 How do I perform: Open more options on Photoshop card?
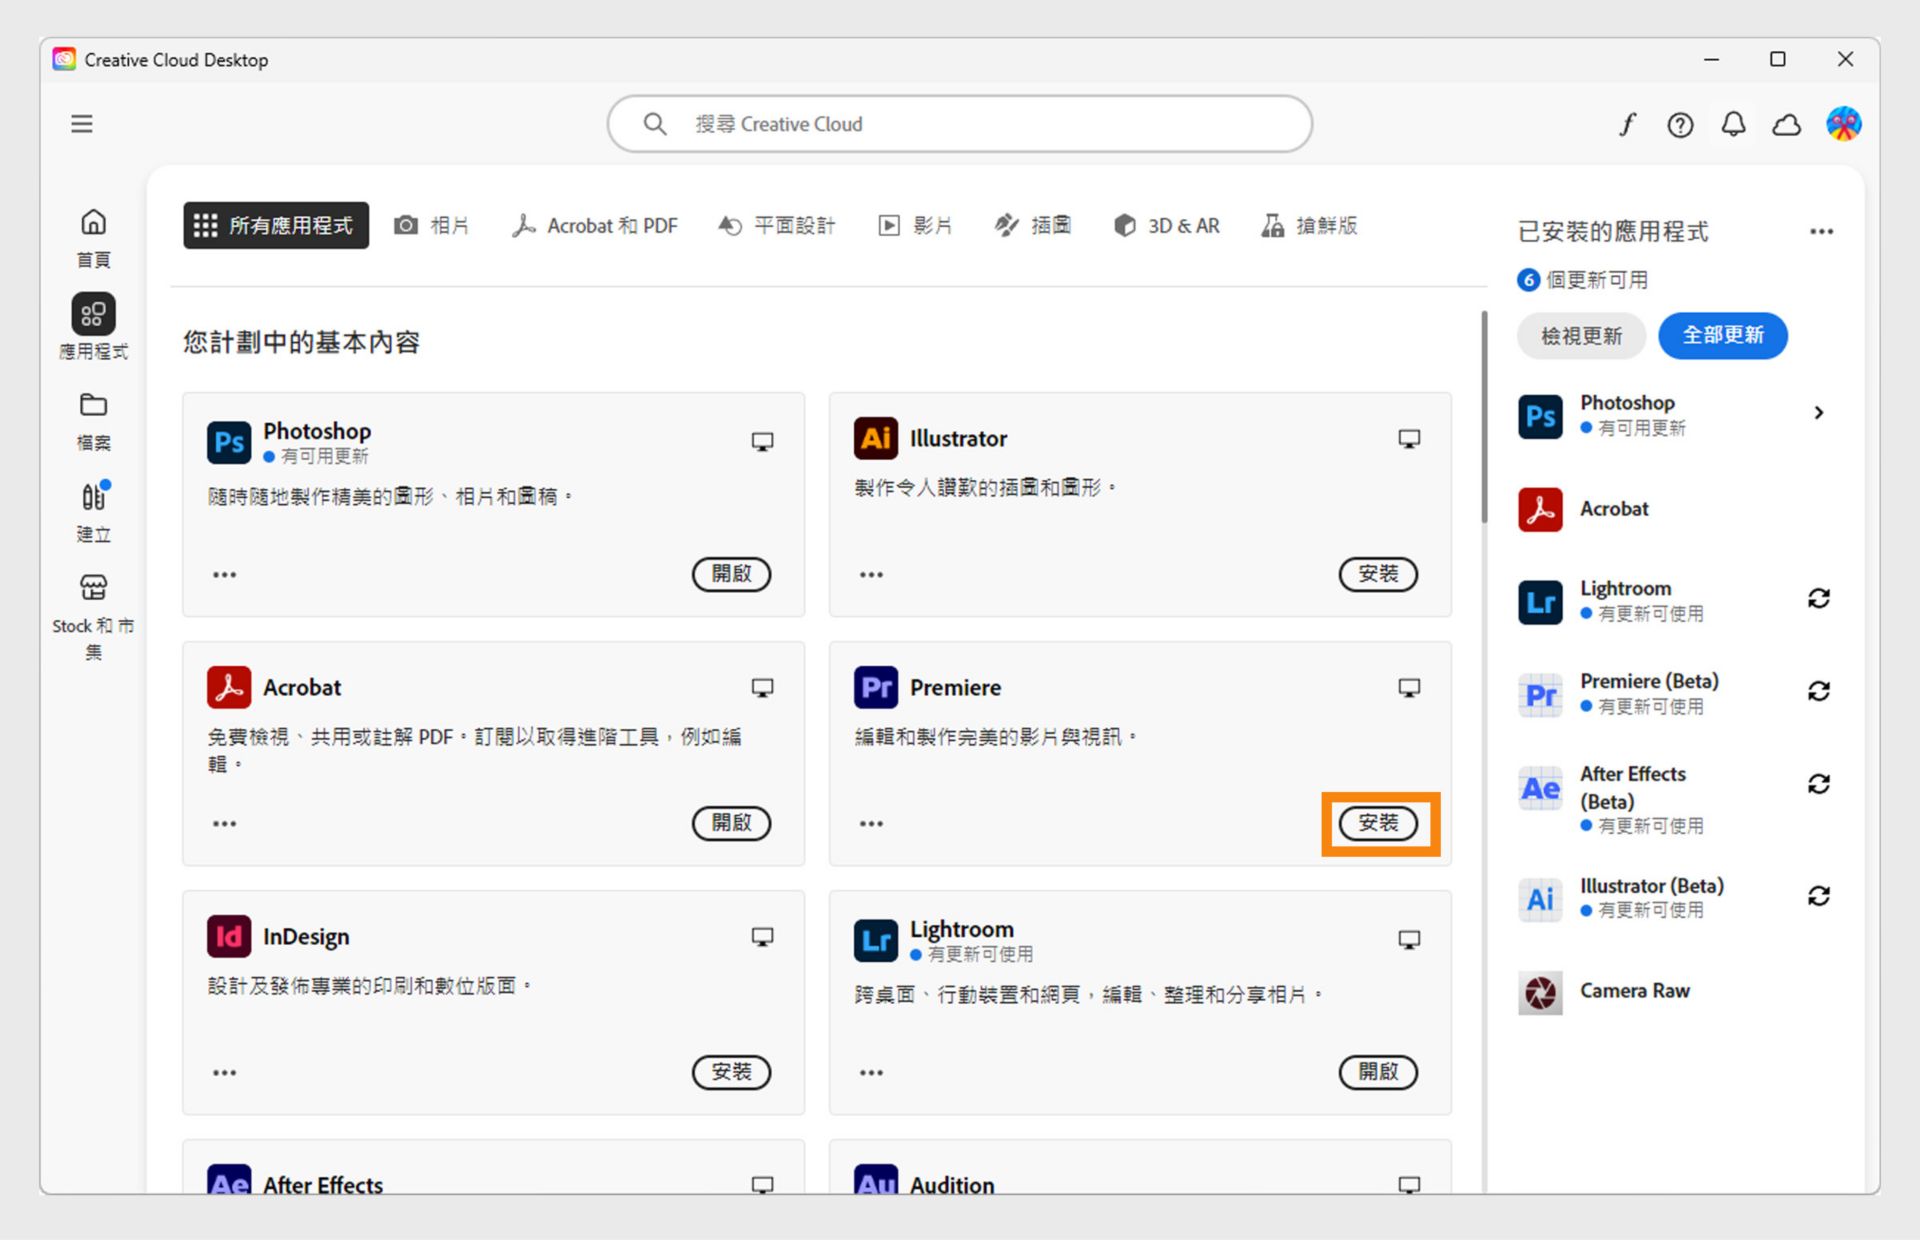point(225,575)
